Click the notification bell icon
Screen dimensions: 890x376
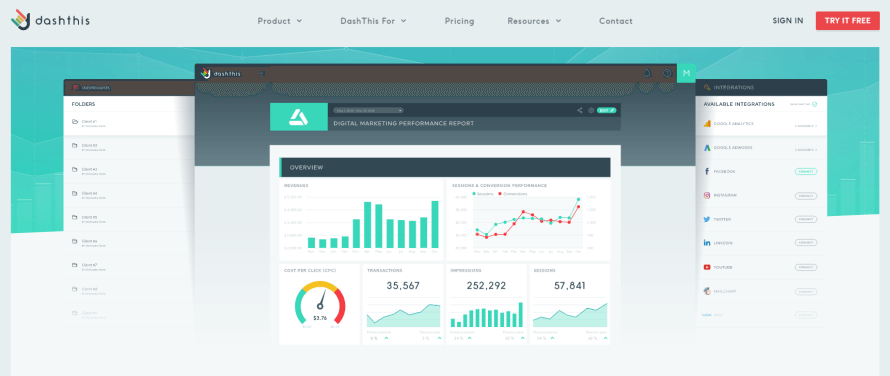[647, 73]
